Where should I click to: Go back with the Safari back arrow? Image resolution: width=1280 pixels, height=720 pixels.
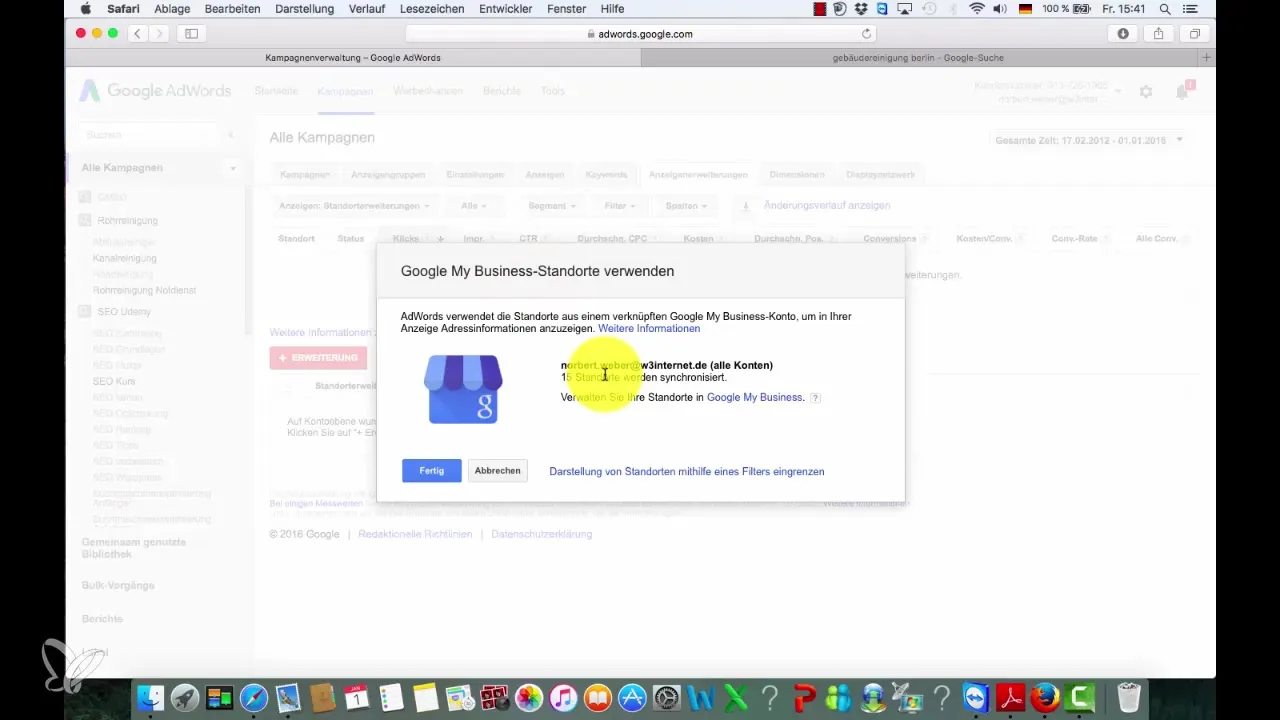(137, 33)
